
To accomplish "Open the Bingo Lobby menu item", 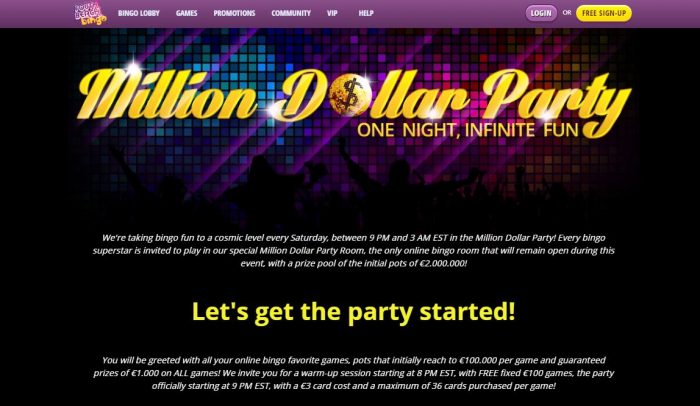I will (139, 13).
